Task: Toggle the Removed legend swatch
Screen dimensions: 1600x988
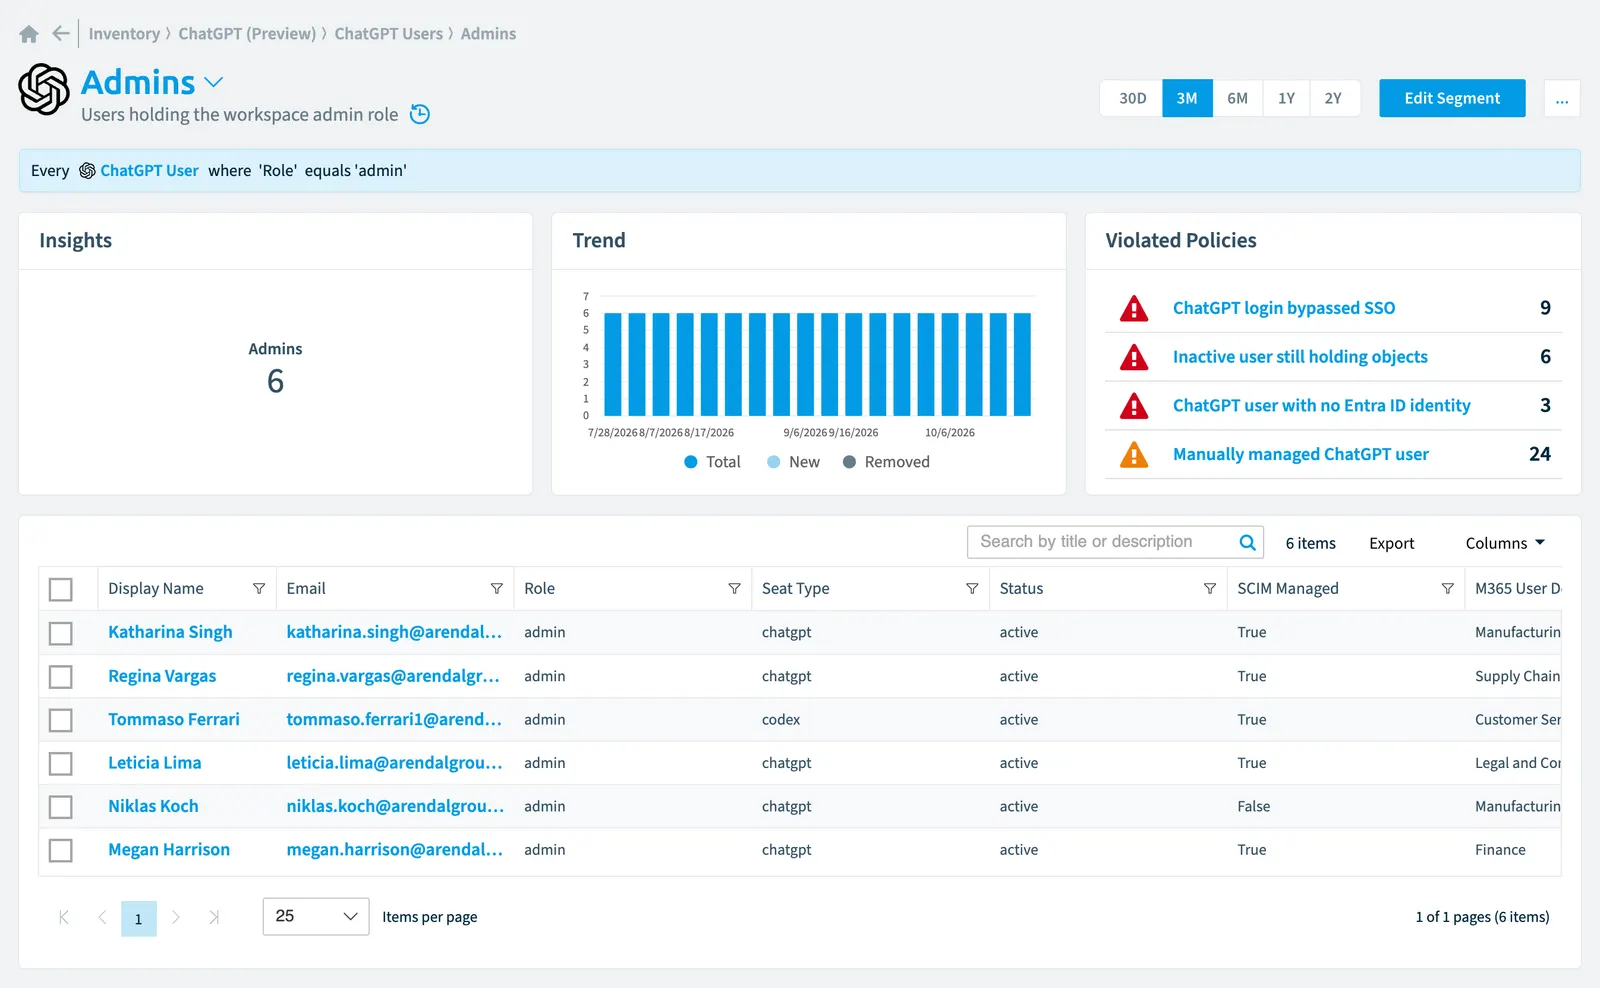Action: 849,462
